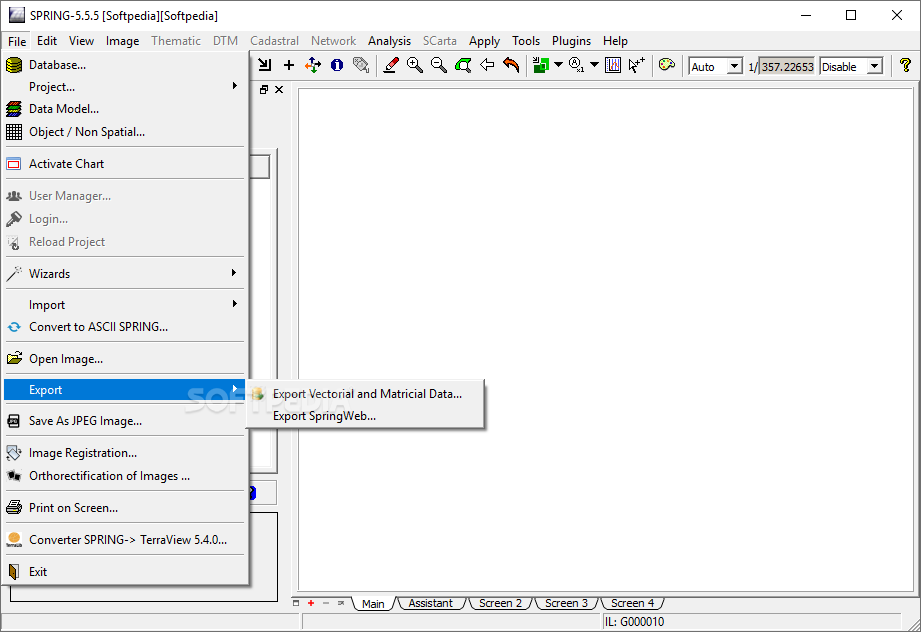Expand the Project submenu arrow
The height and width of the screenshot is (632, 921).
pos(234,86)
